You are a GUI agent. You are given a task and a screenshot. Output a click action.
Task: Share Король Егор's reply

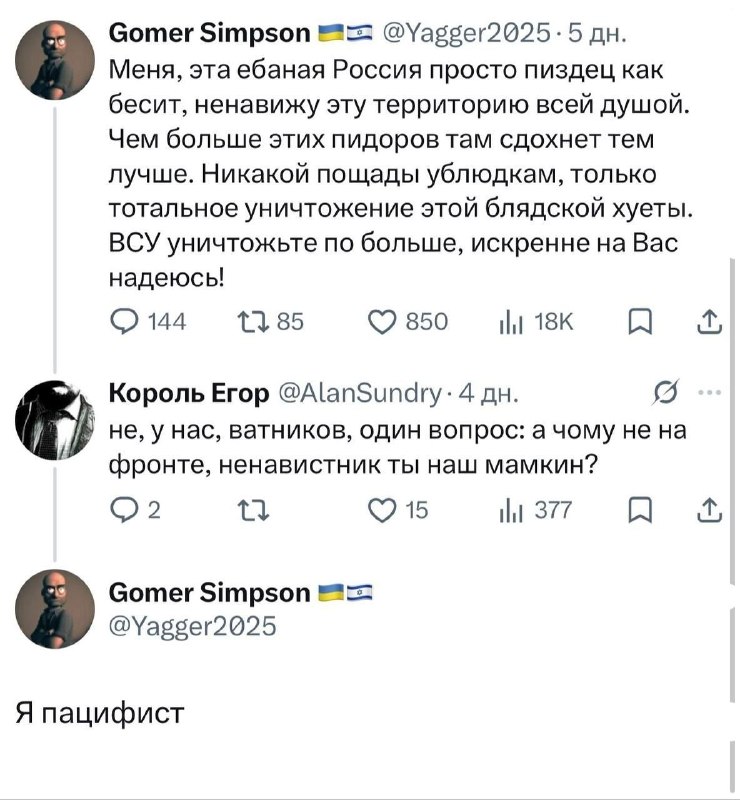coord(709,510)
